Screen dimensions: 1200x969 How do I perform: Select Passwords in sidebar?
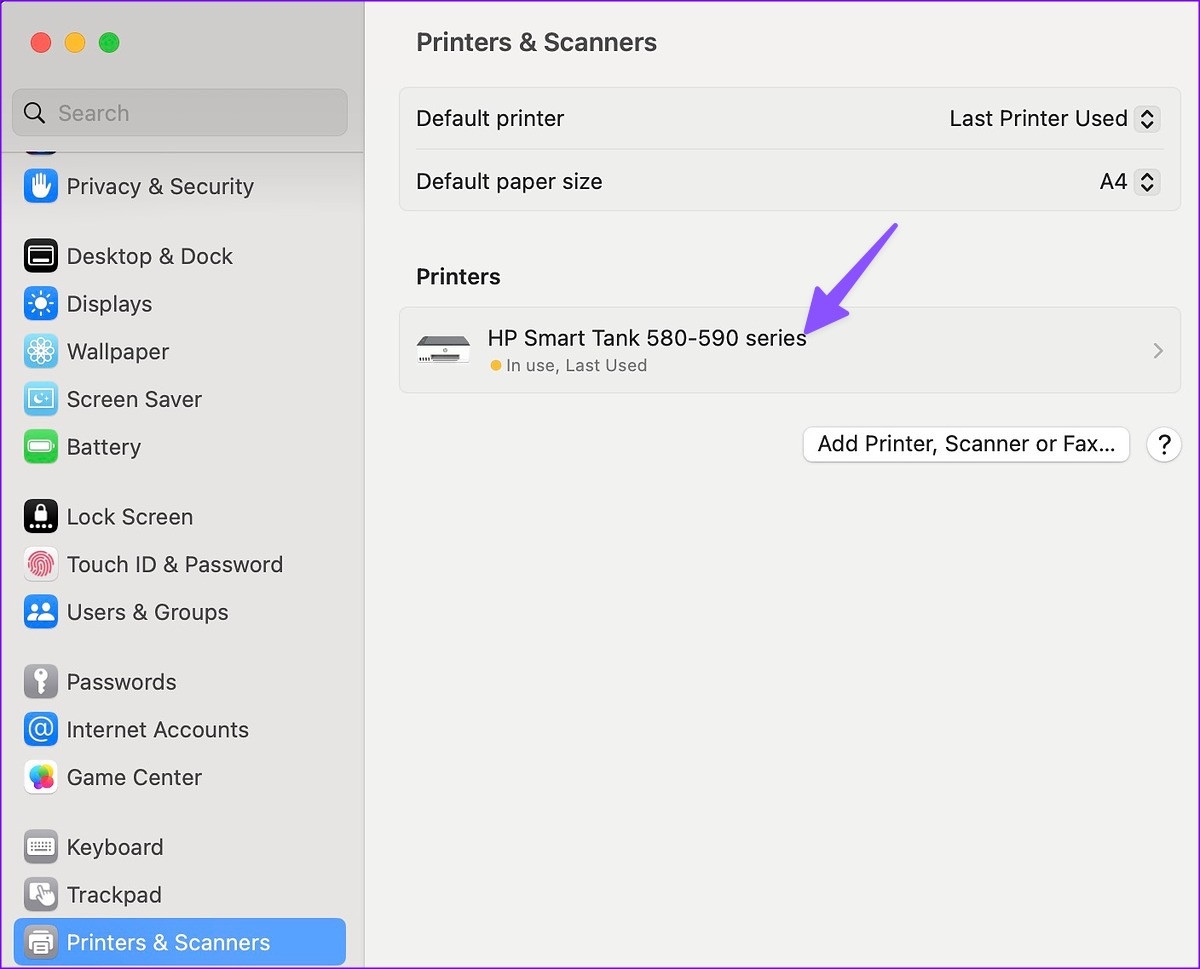(x=121, y=682)
